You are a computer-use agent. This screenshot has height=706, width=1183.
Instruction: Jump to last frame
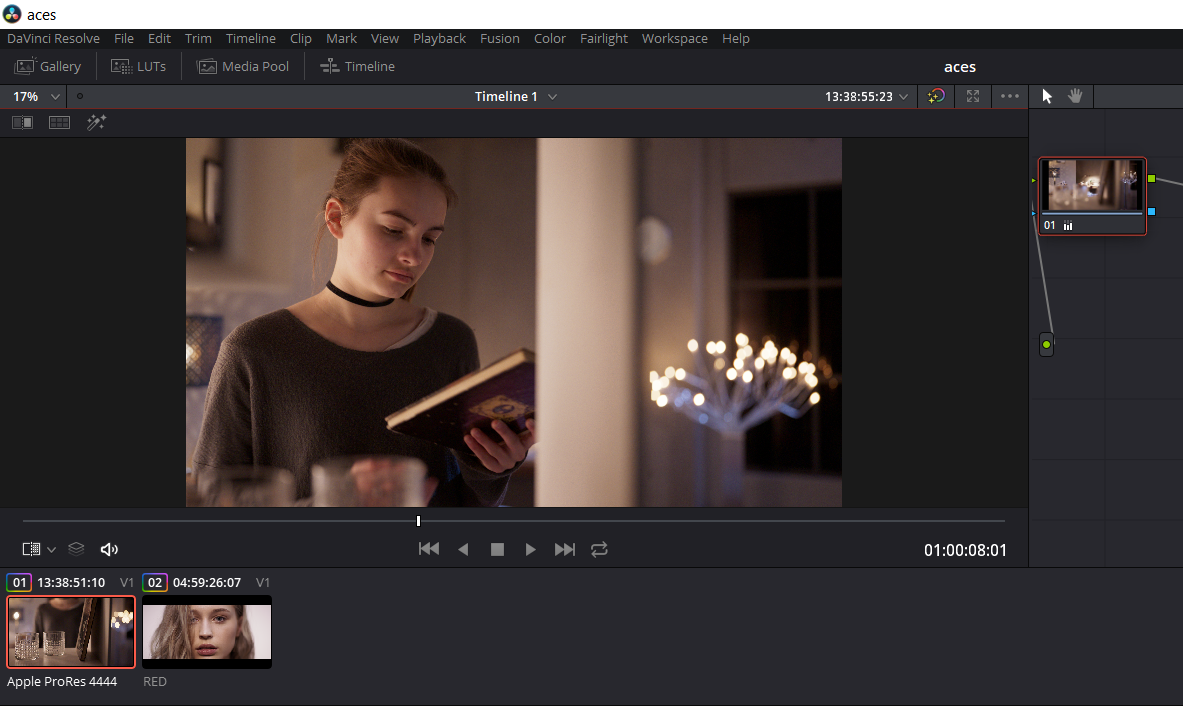(564, 549)
